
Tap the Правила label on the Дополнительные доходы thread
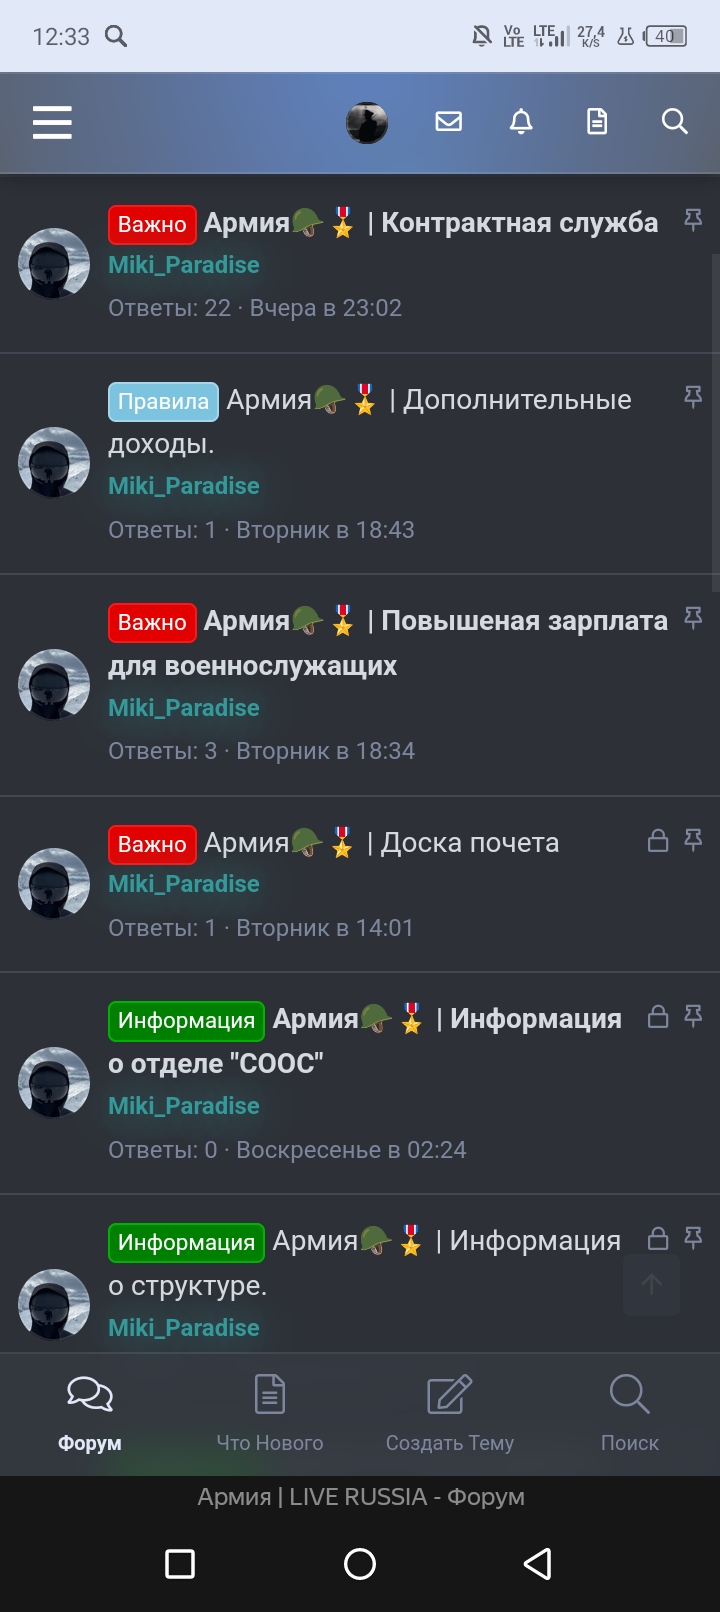tap(164, 402)
